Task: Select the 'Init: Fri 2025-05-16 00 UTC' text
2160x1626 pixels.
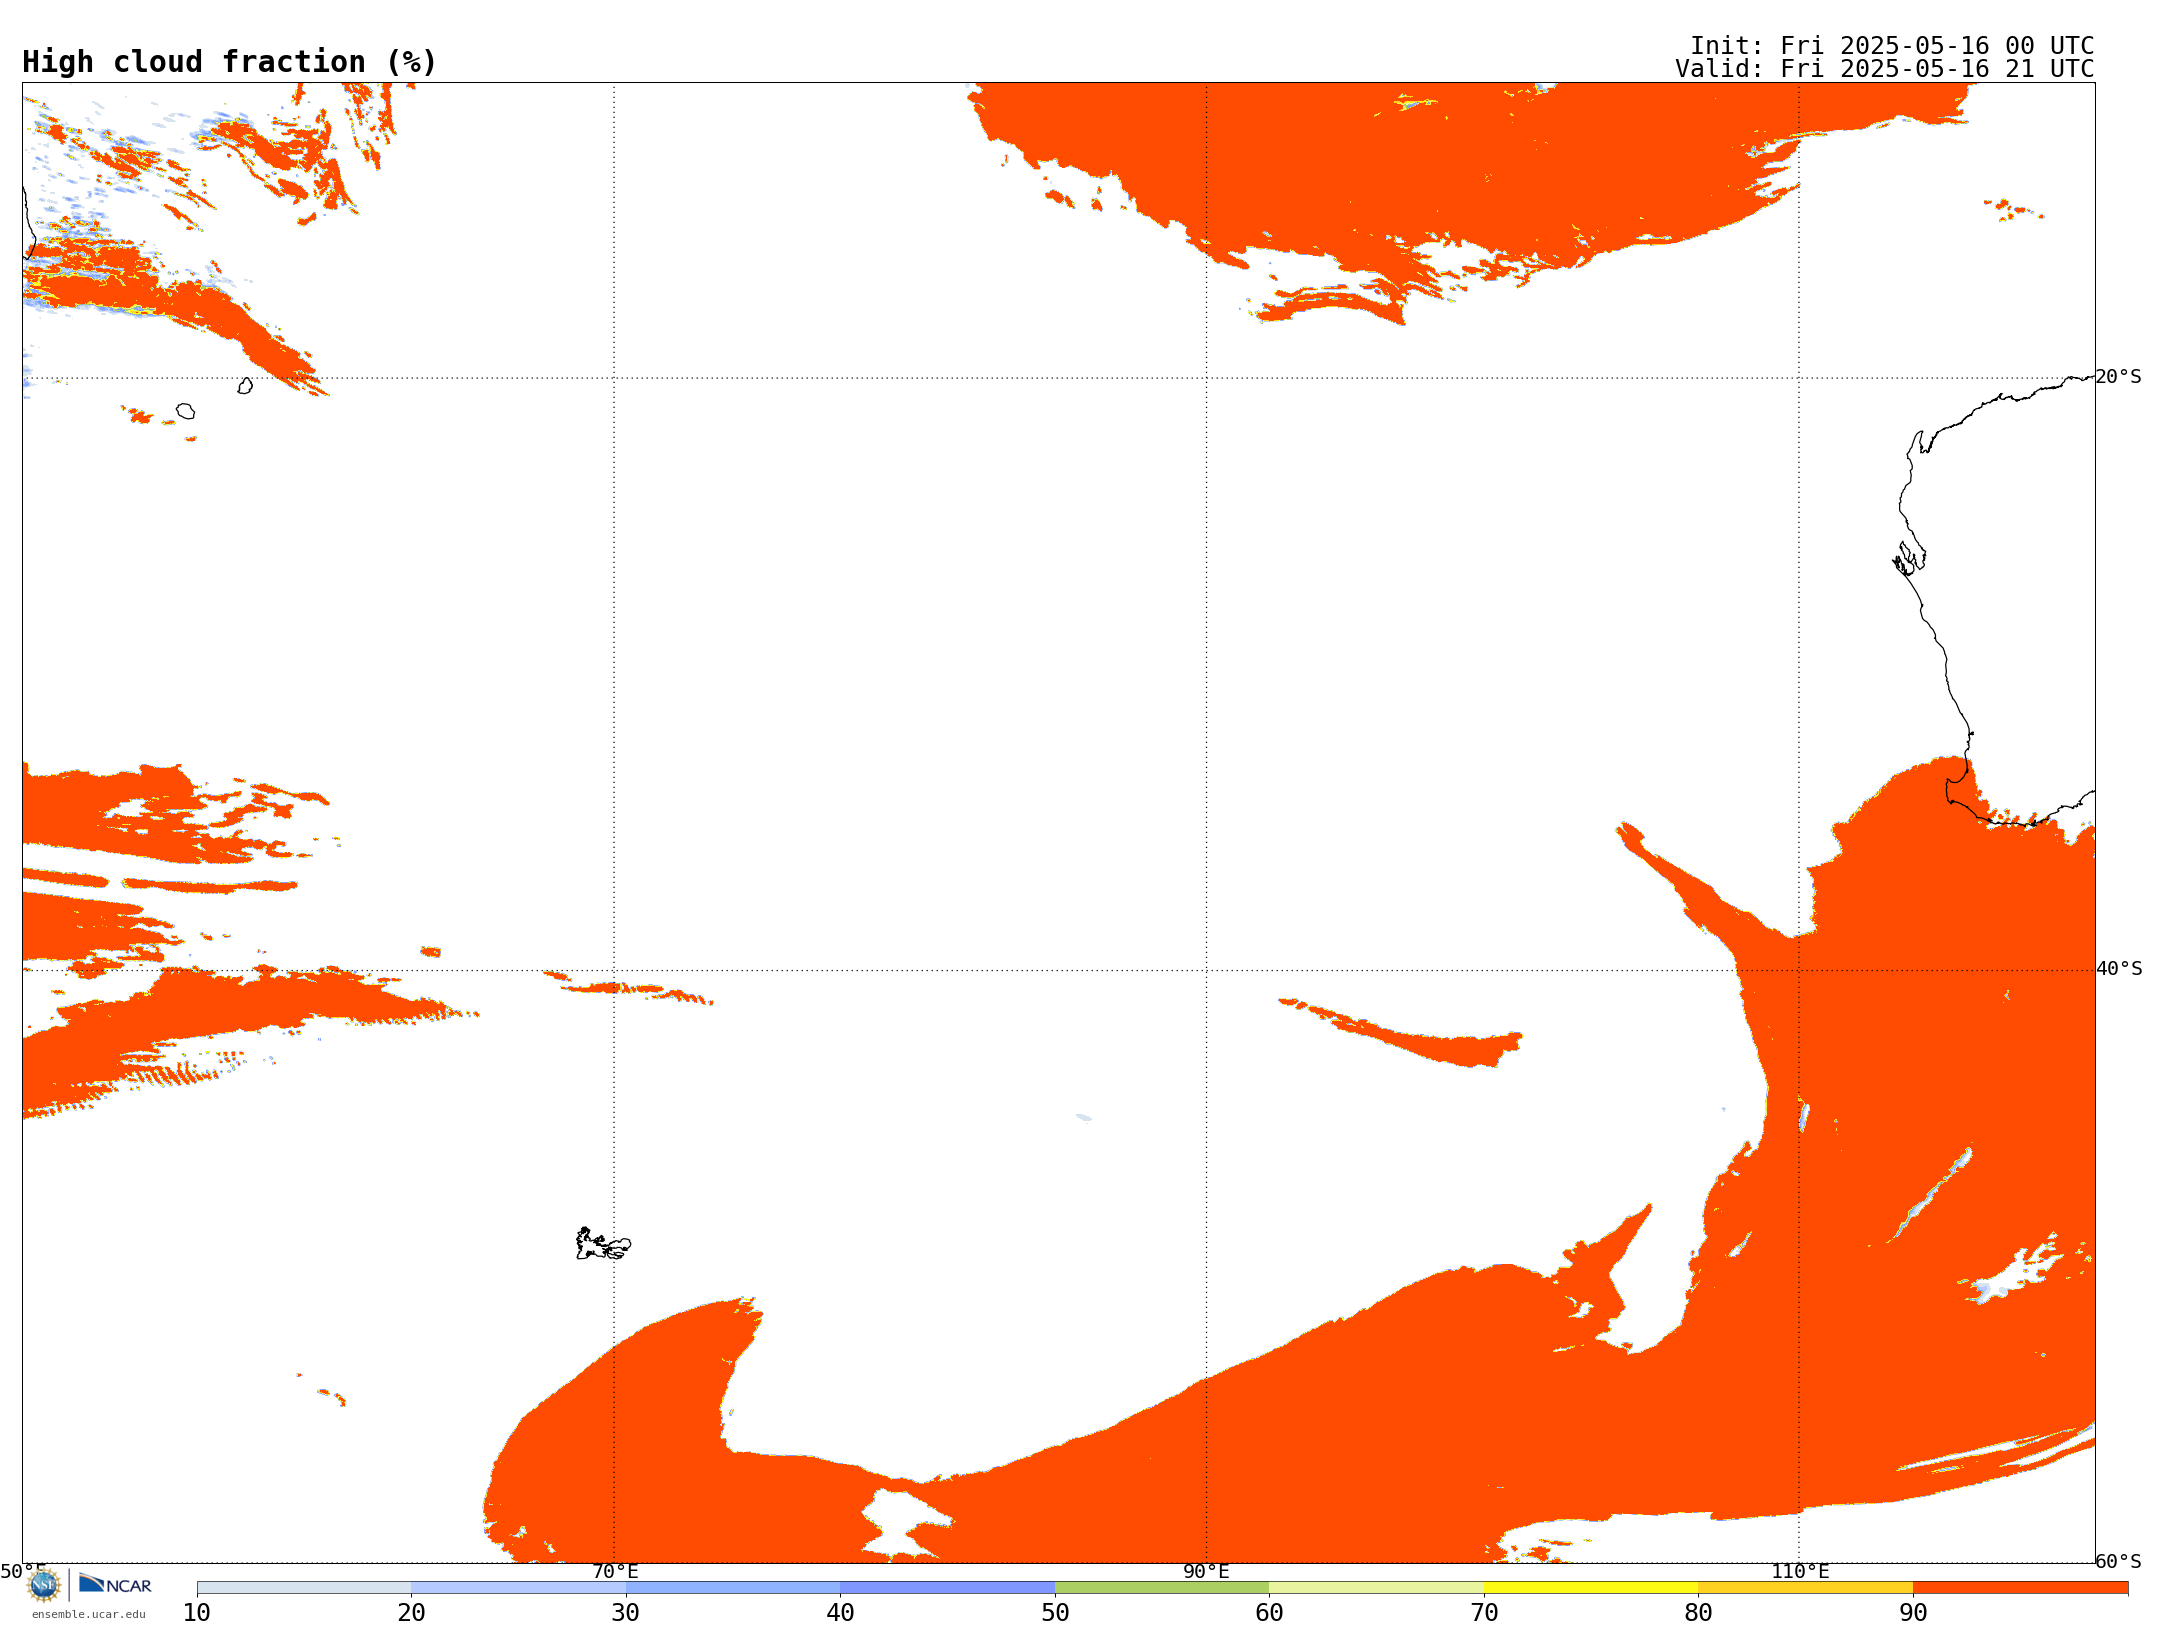Action: tap(1892, 46)
